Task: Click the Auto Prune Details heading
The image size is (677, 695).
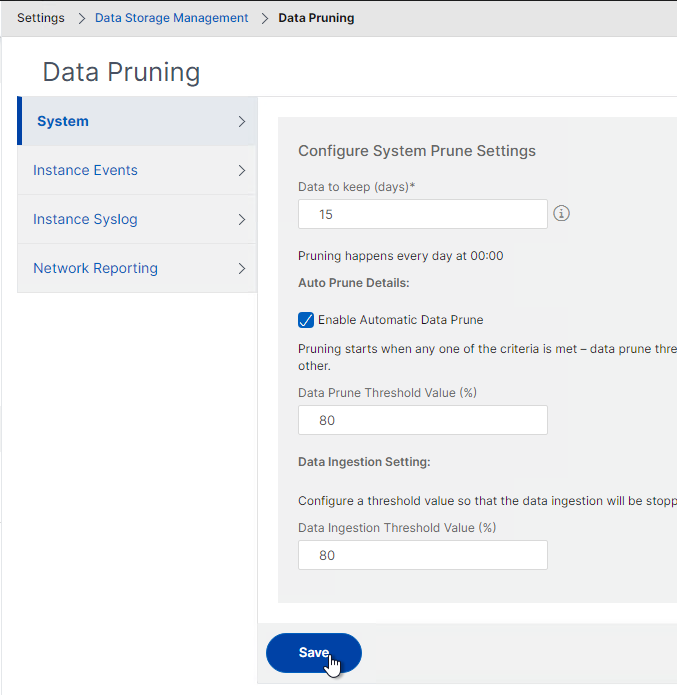Action: click(x=353, y=283)
